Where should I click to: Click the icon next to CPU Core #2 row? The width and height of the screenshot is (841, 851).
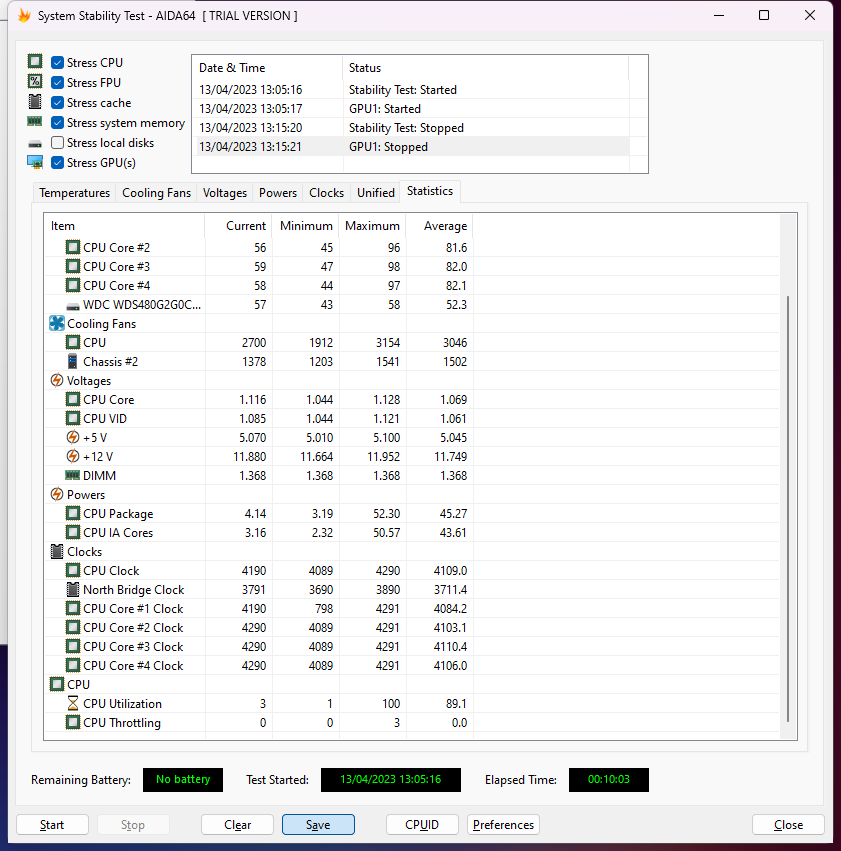pos(73,247)
